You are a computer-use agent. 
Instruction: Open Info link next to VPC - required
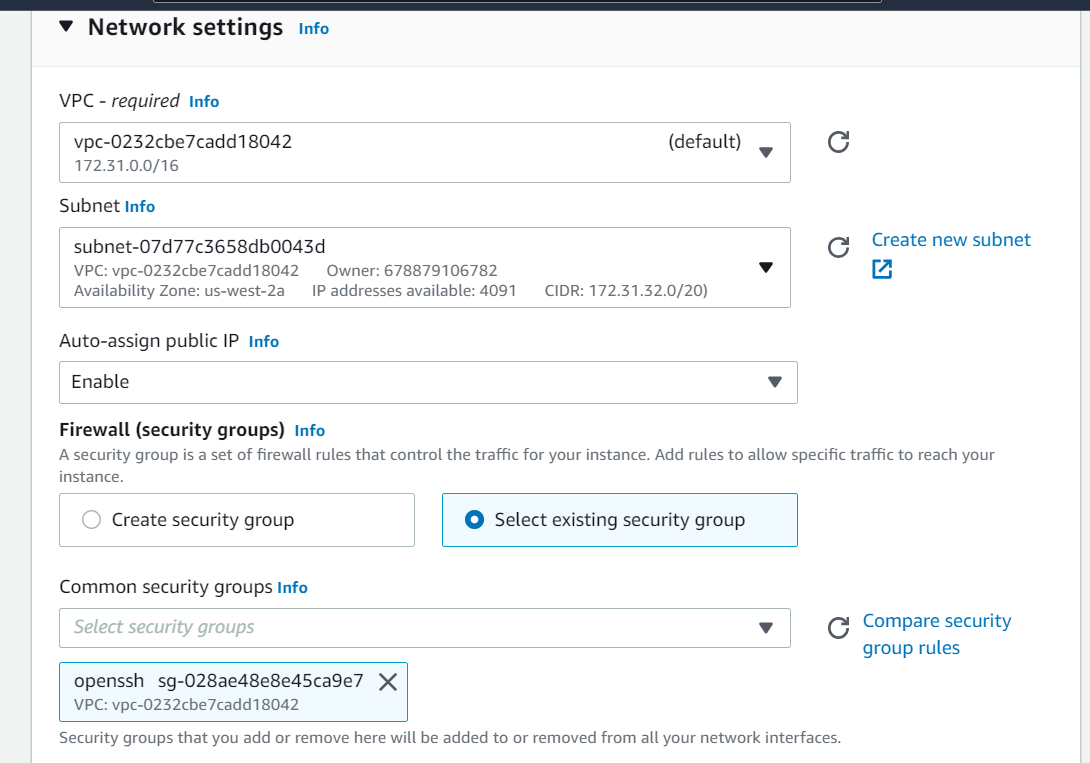(204, 101)
